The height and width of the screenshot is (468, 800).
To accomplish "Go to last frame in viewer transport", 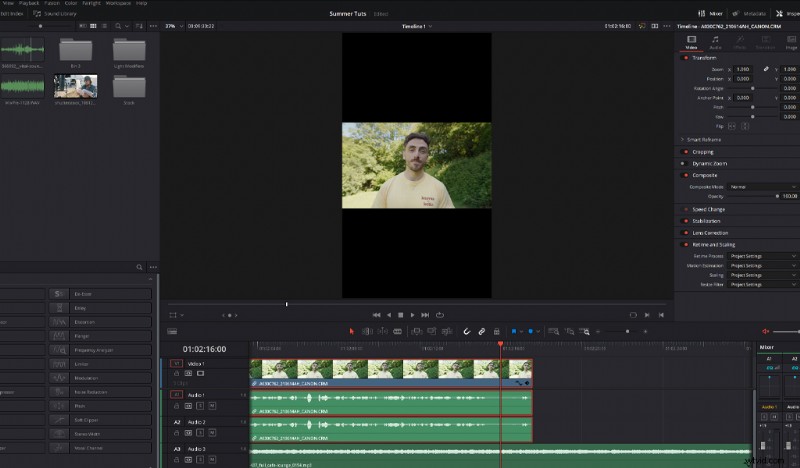I will pyautogui.click(x=425, y=315).
